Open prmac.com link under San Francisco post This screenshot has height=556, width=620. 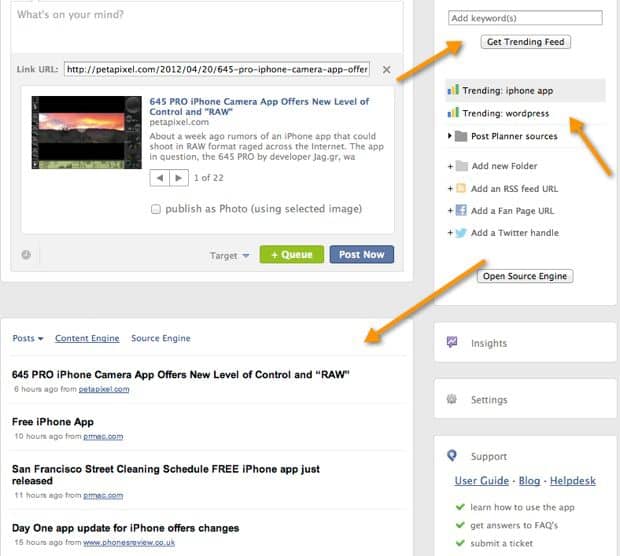103,495
